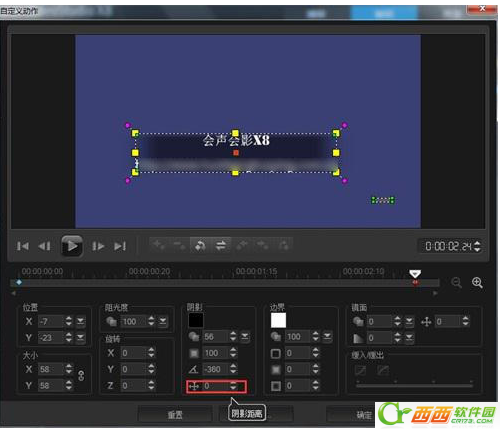Image resolution: width=500 pixels, height=429 pixels.
Task: Jump to the start of the clip
Action: (23, 246)
